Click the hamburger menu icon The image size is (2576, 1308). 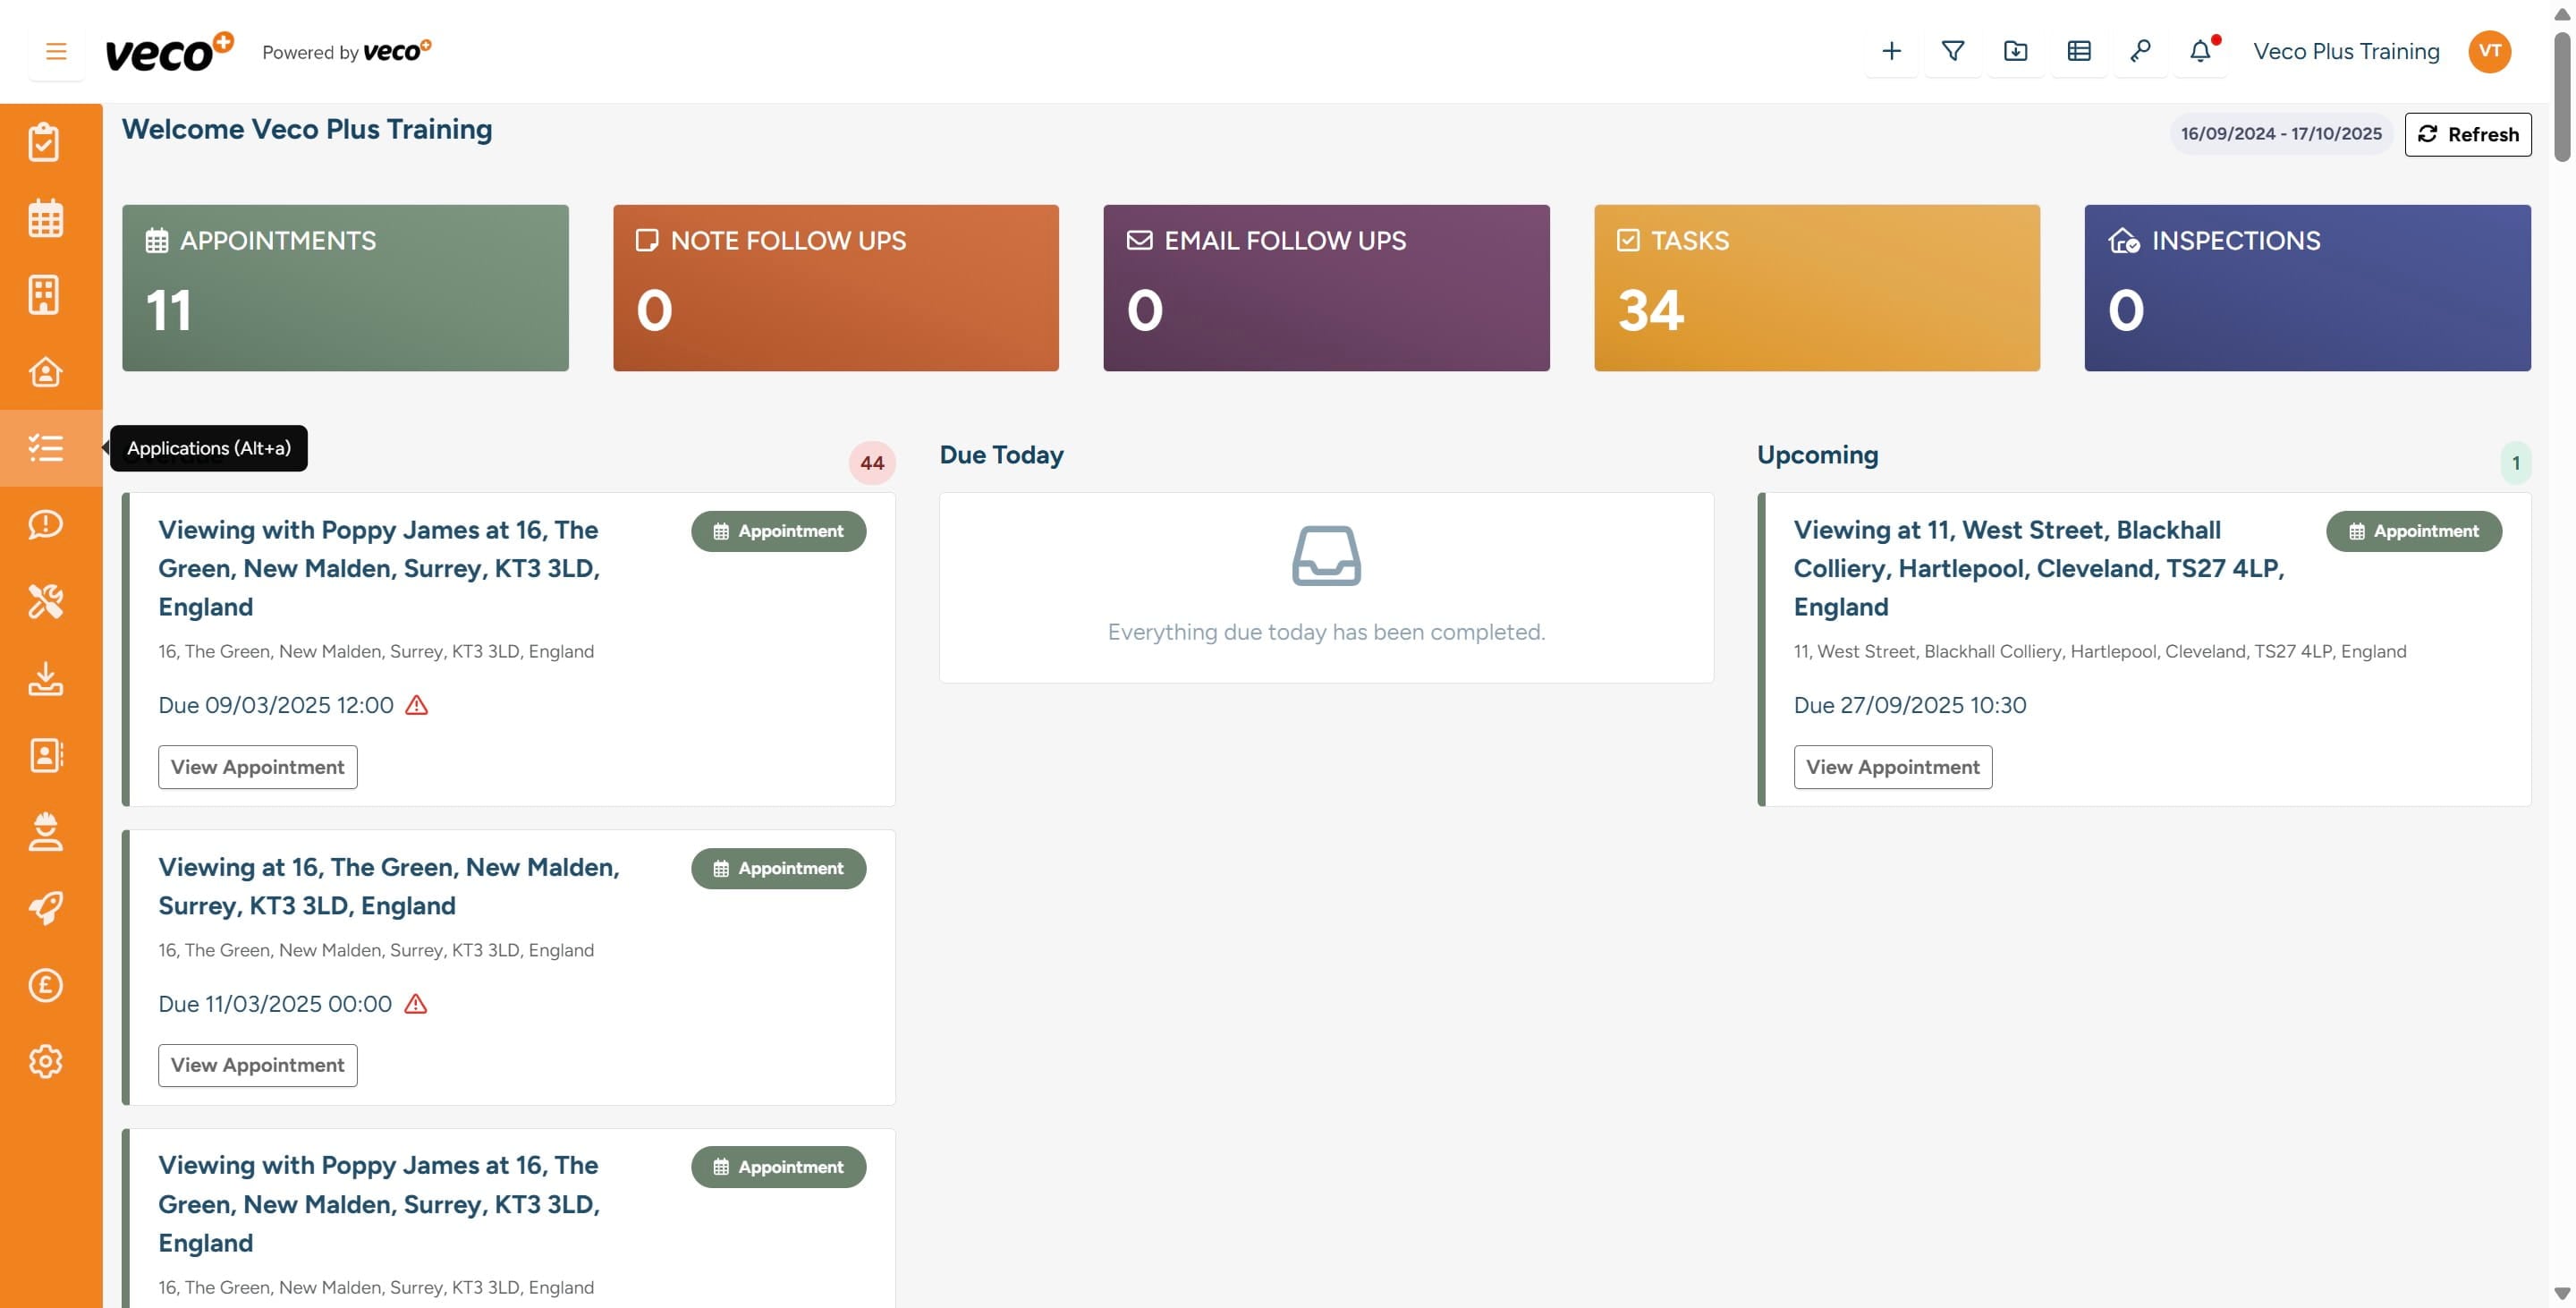(56, 51)
